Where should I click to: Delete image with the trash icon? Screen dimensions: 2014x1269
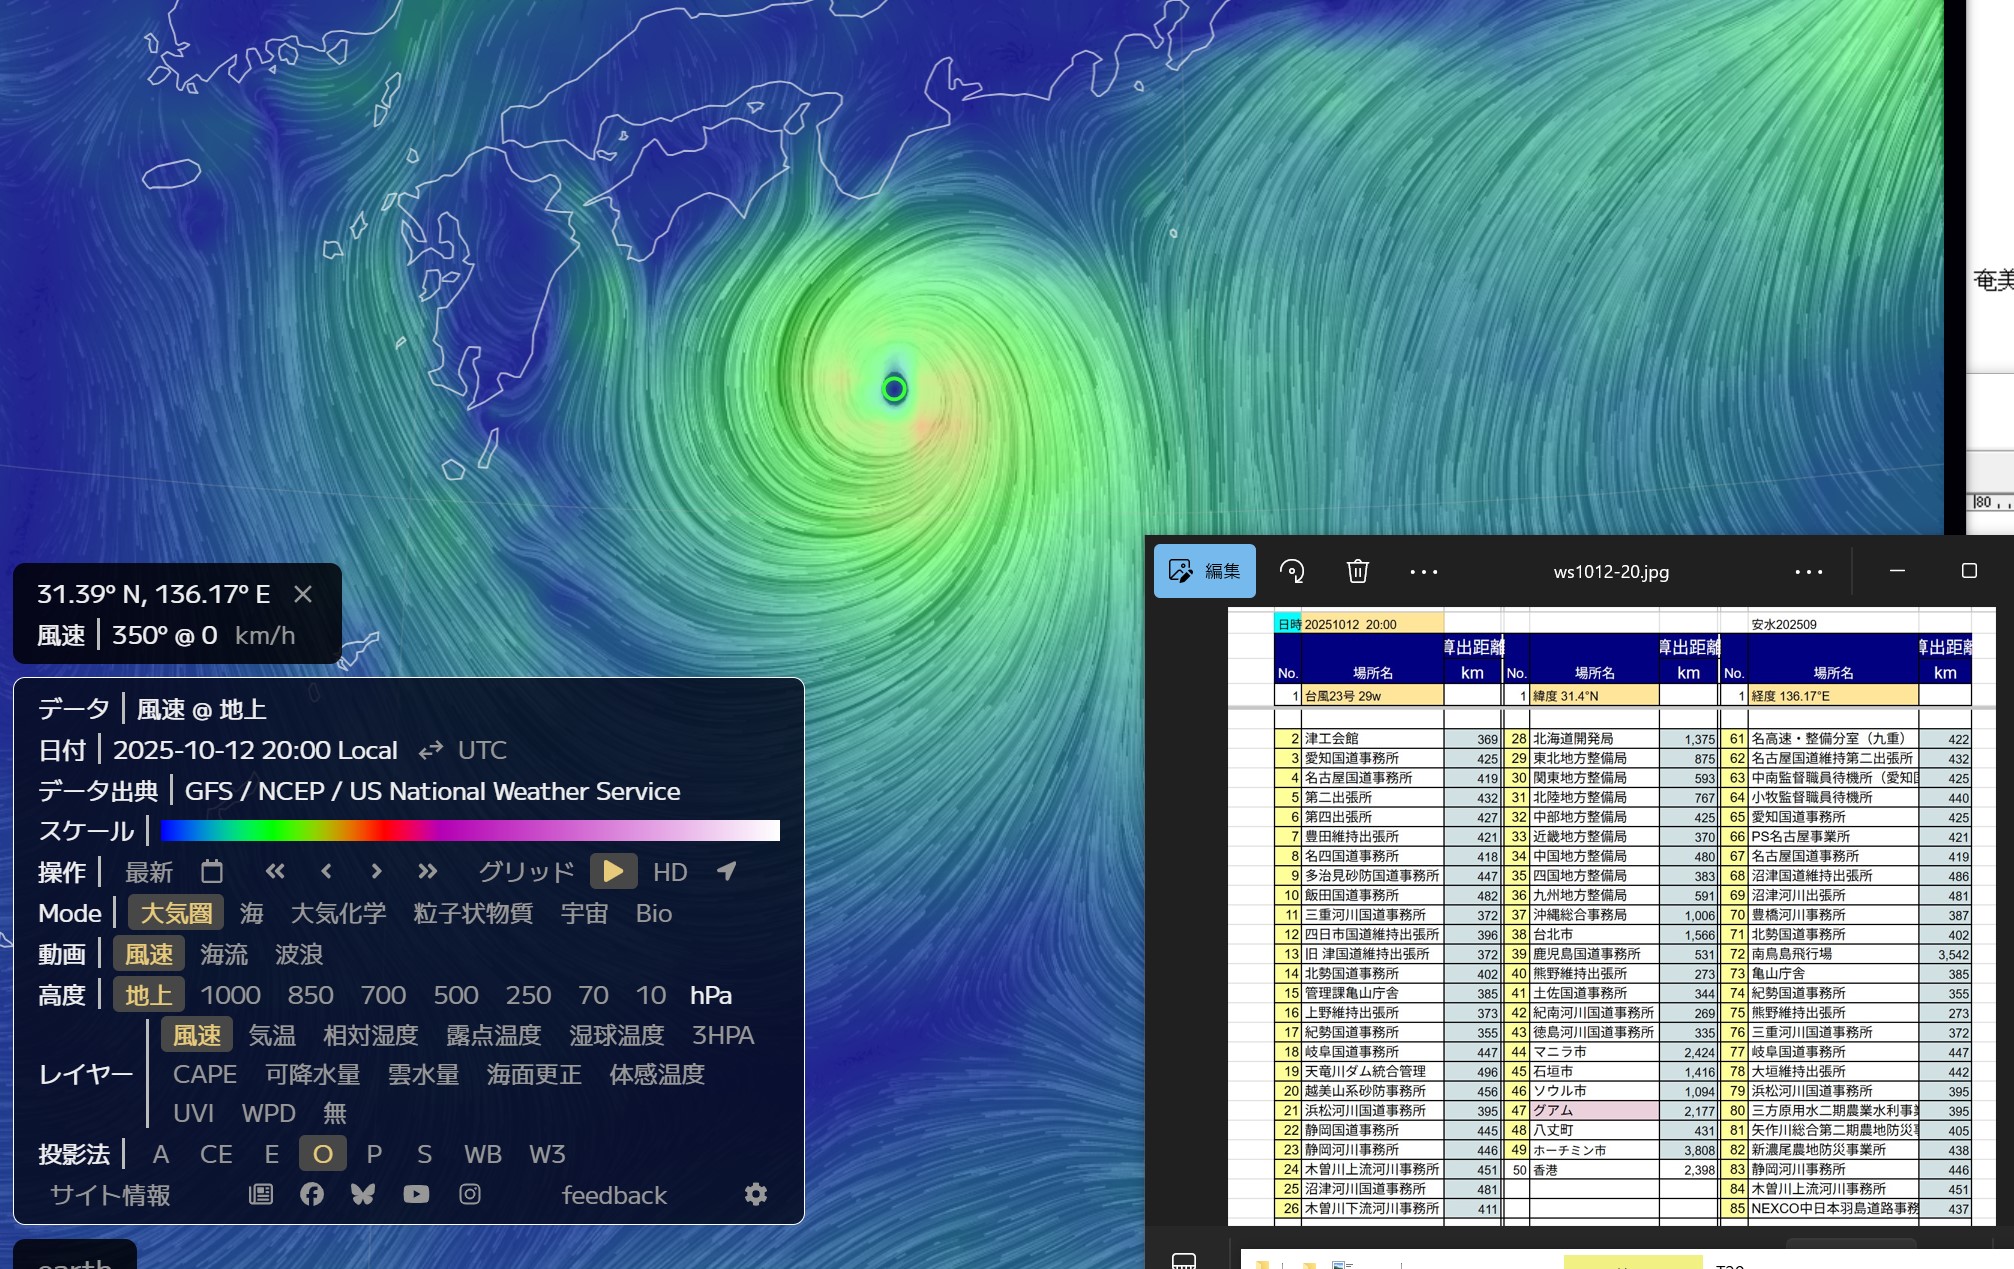pos(1357,571)
